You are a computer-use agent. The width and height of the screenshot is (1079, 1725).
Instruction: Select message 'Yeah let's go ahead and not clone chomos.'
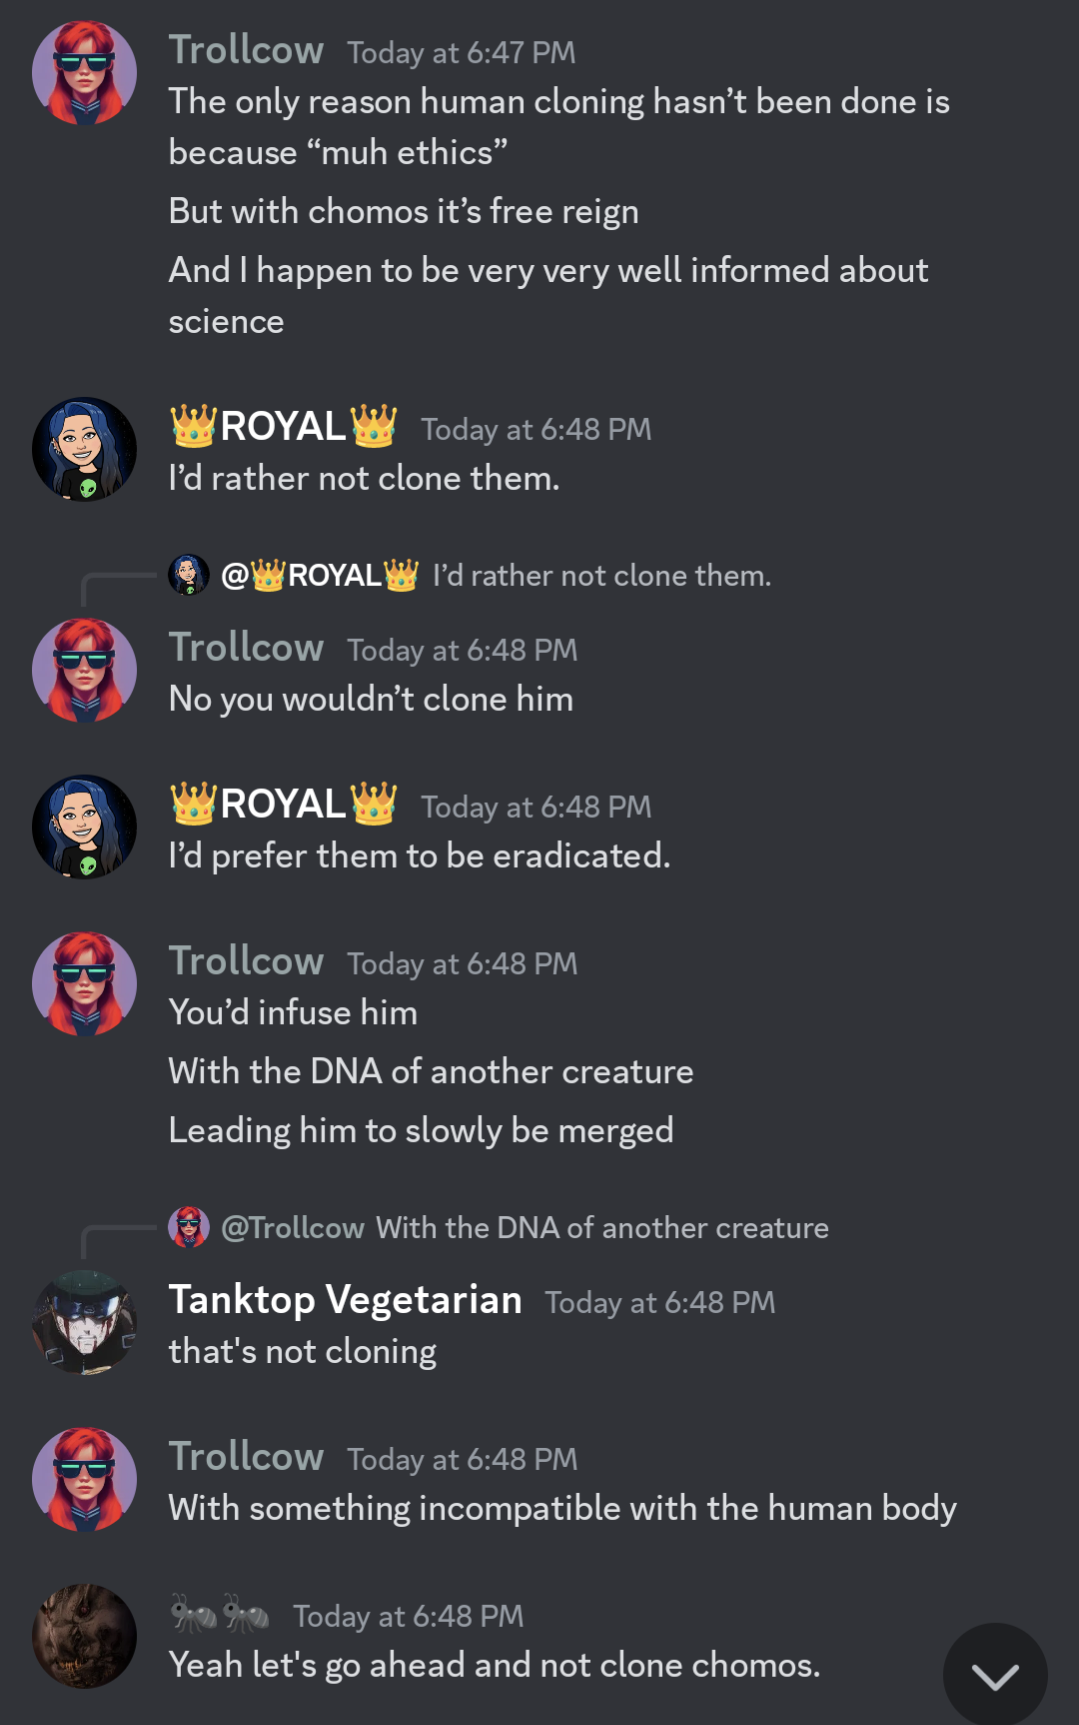(494, 1665)
